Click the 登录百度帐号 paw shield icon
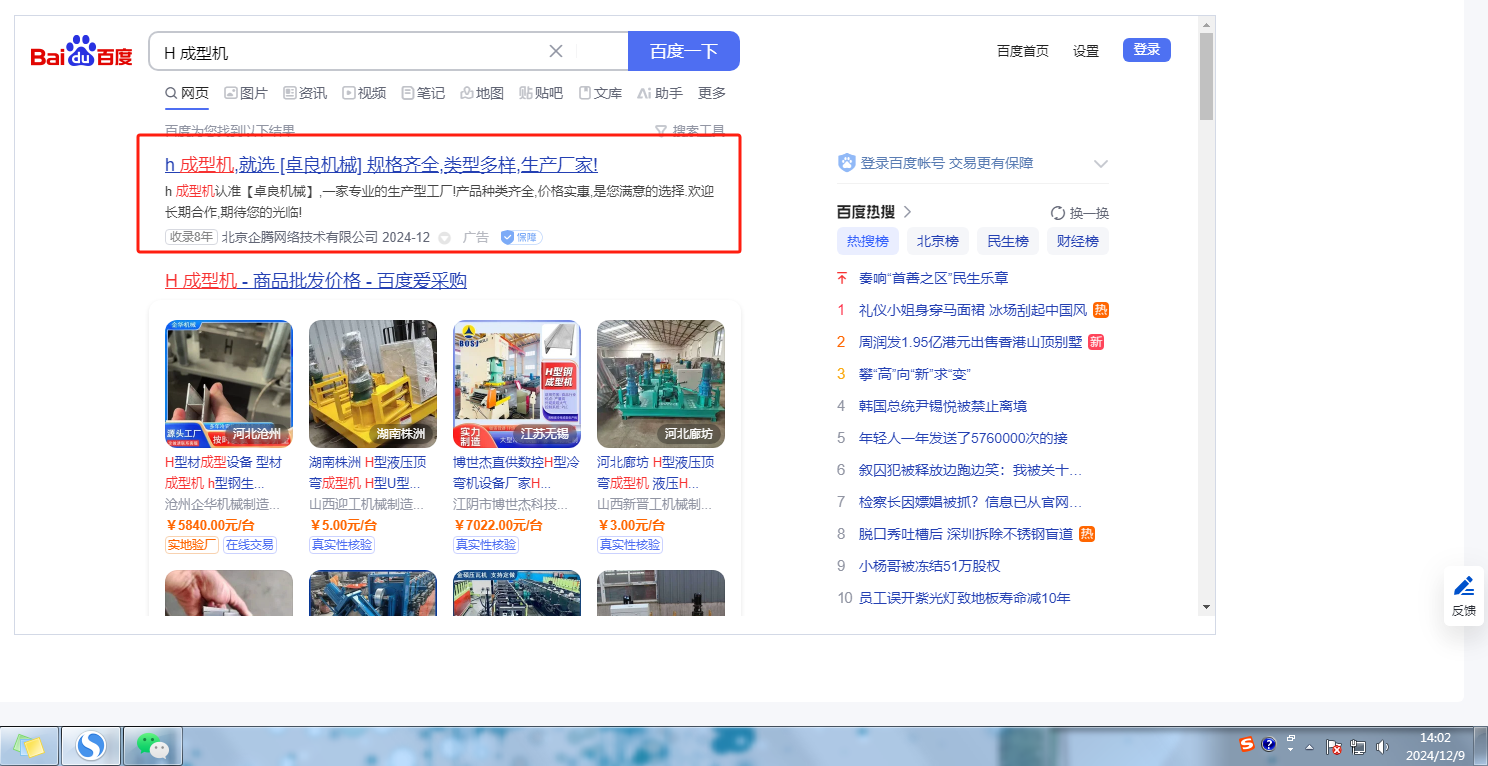This screenshot has width=1488, height=766. tap(846, 163)
